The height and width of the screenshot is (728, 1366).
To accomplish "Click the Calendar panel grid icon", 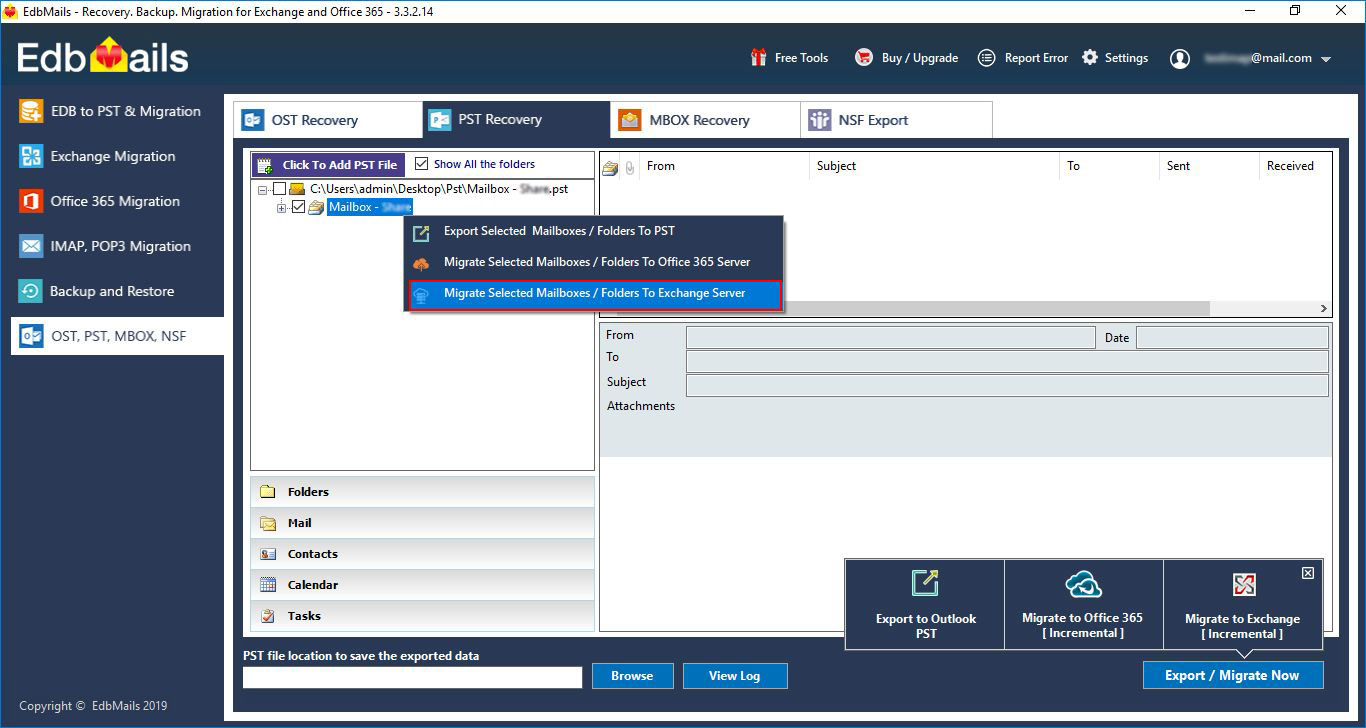I will [268, 585].
